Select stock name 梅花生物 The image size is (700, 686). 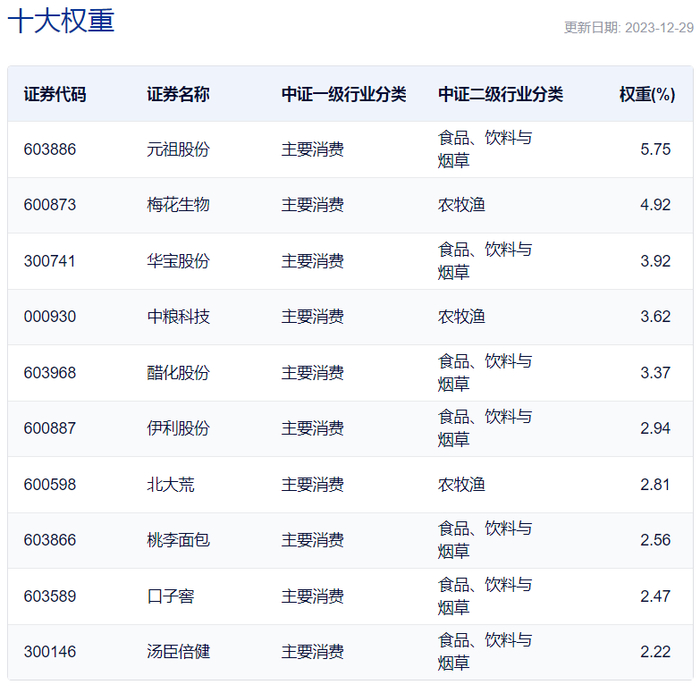pyautogui.click(x=178, y=205)
